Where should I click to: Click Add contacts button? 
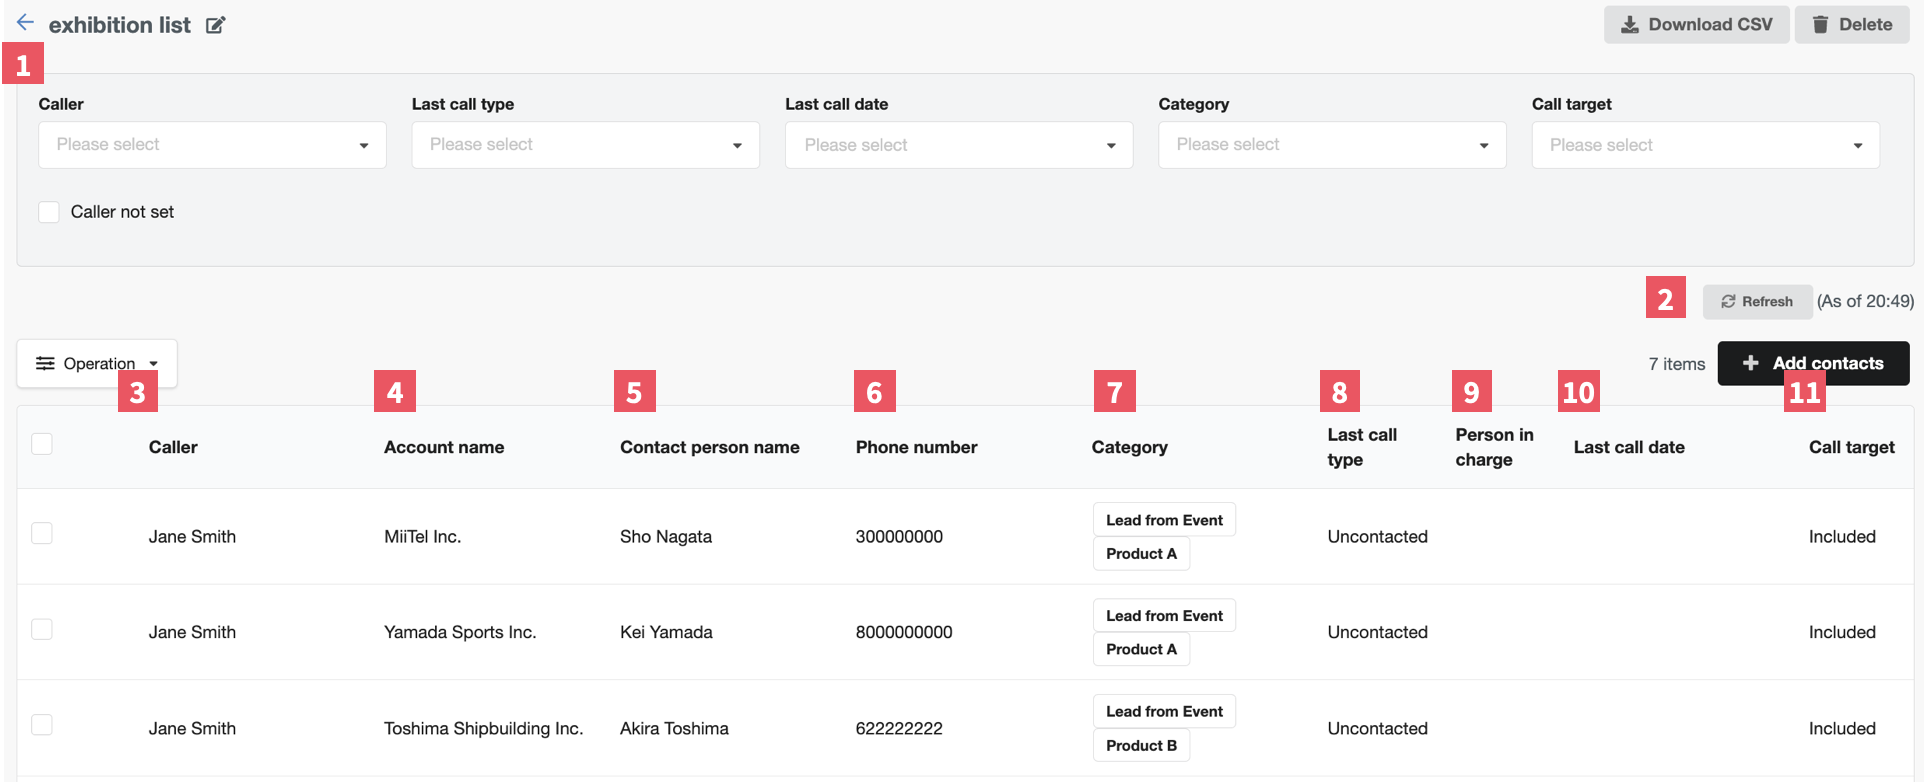tap(1813, 363)
